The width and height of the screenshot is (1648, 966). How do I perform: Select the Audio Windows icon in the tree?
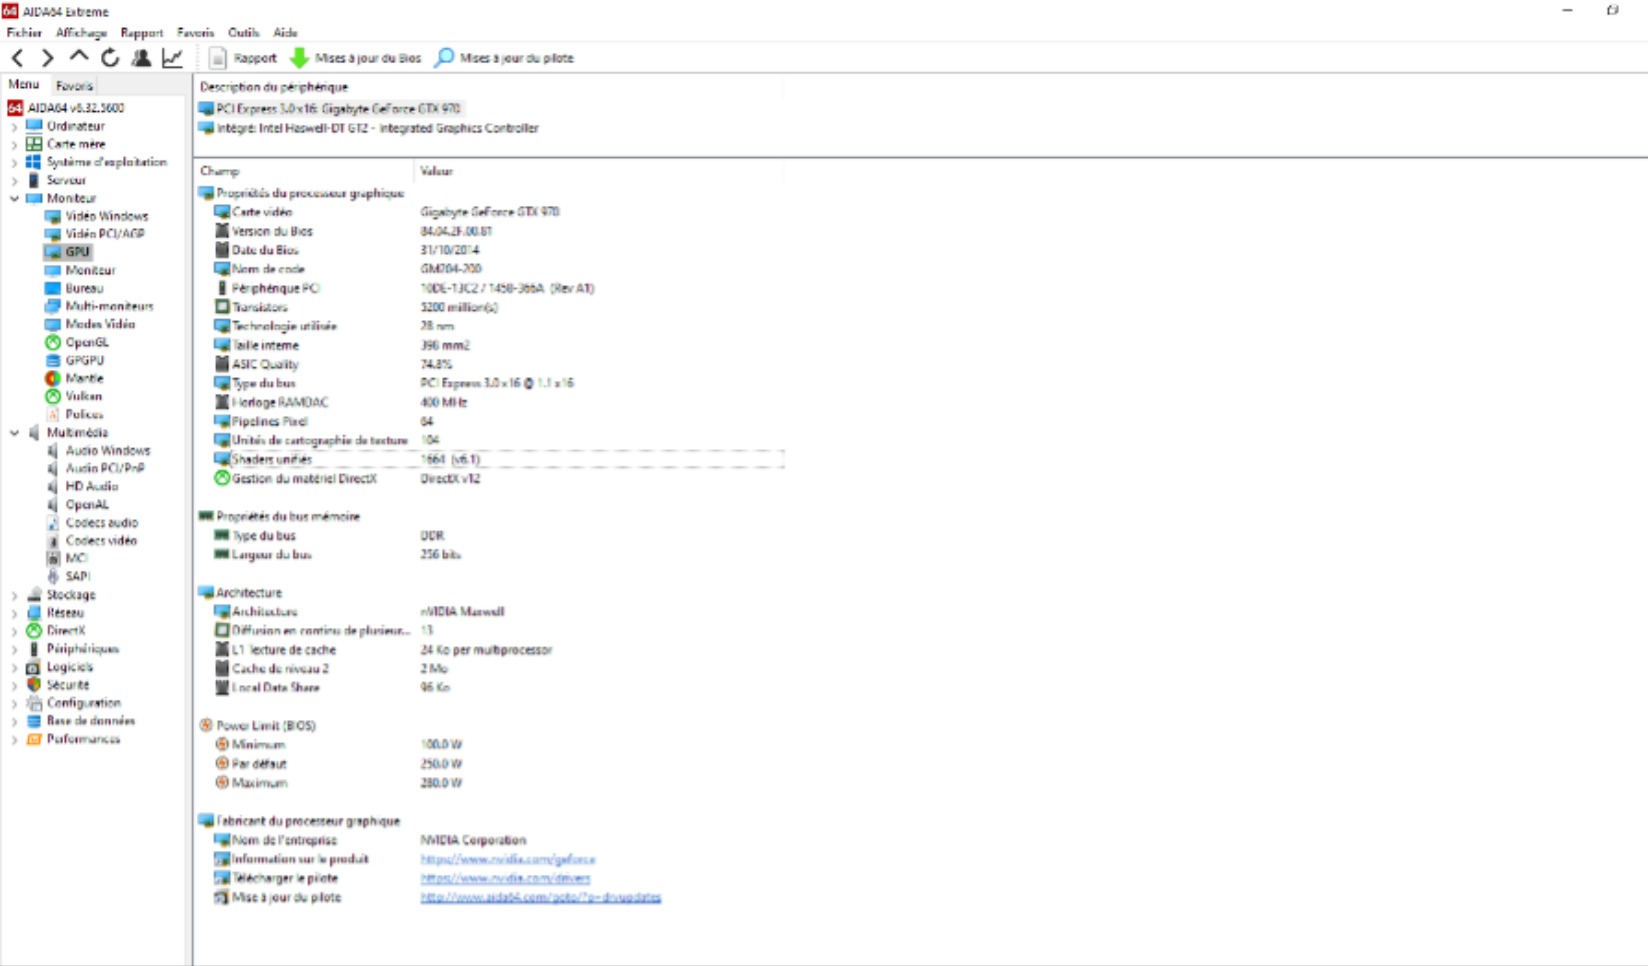[53, 451]
